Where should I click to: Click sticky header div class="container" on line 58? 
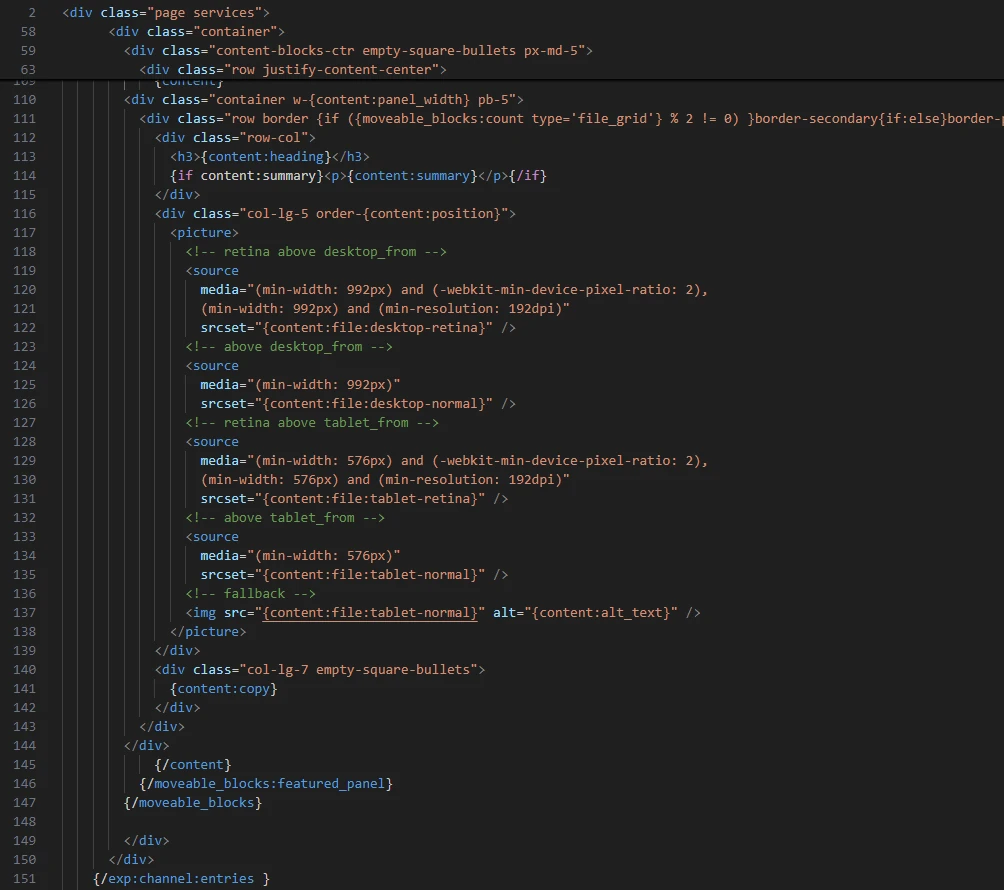tap(197, 31)
